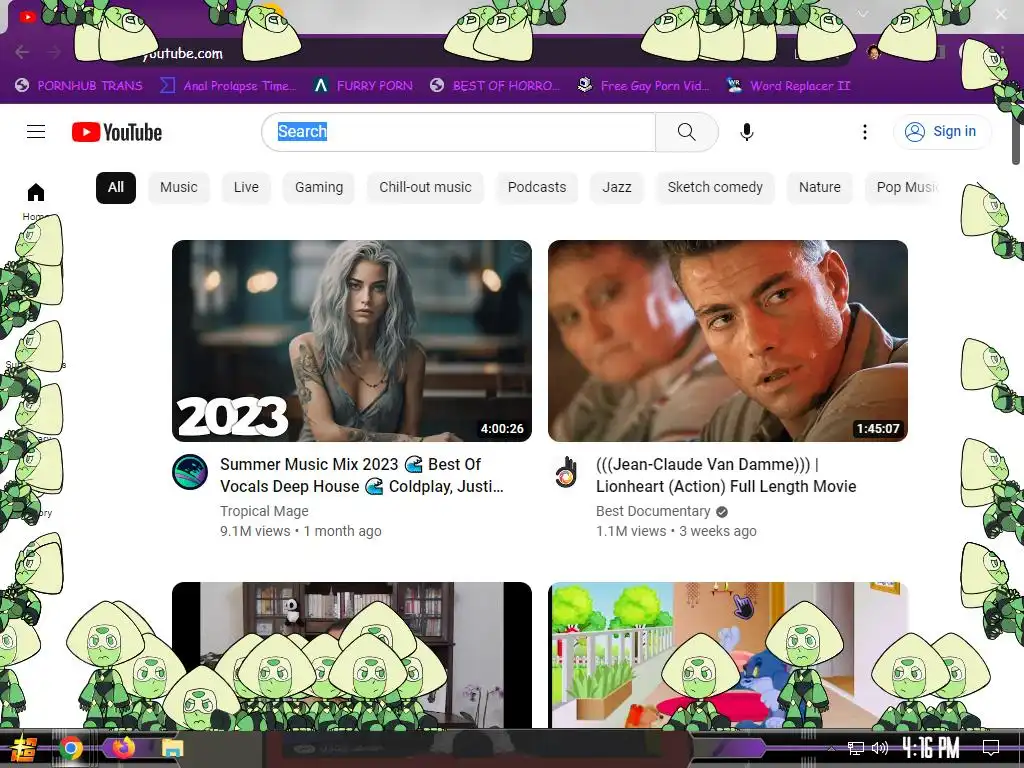Start voice search with the microphone icon
1024x768 pixels.
click(746, 132)
